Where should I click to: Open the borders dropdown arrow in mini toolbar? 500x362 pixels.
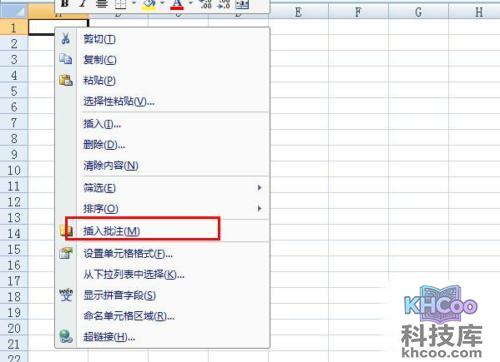tap(134, 3)
